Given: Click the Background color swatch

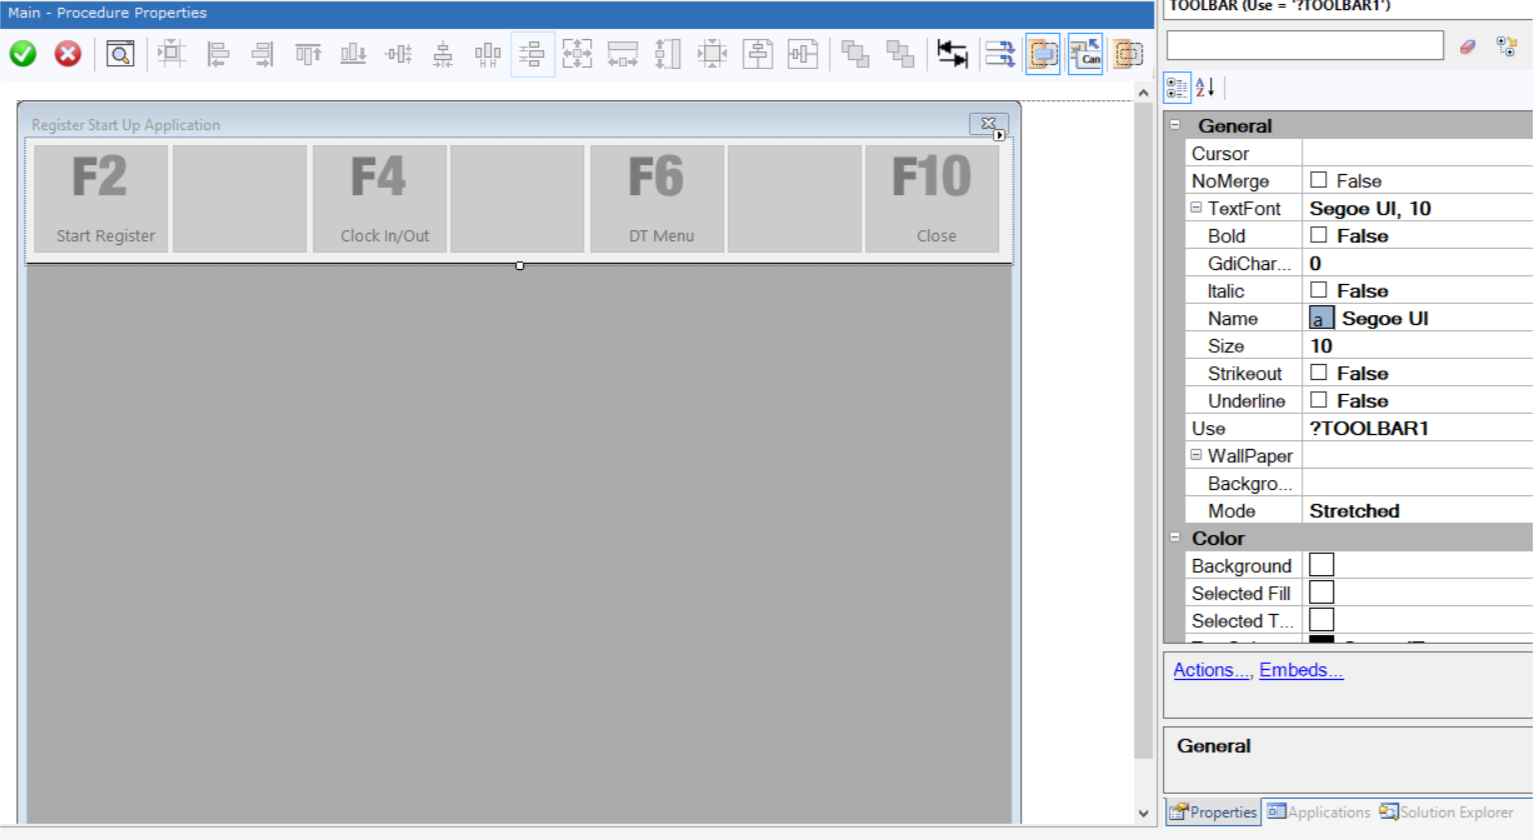Looking at the screenshot, I should tap(1321, 565).
